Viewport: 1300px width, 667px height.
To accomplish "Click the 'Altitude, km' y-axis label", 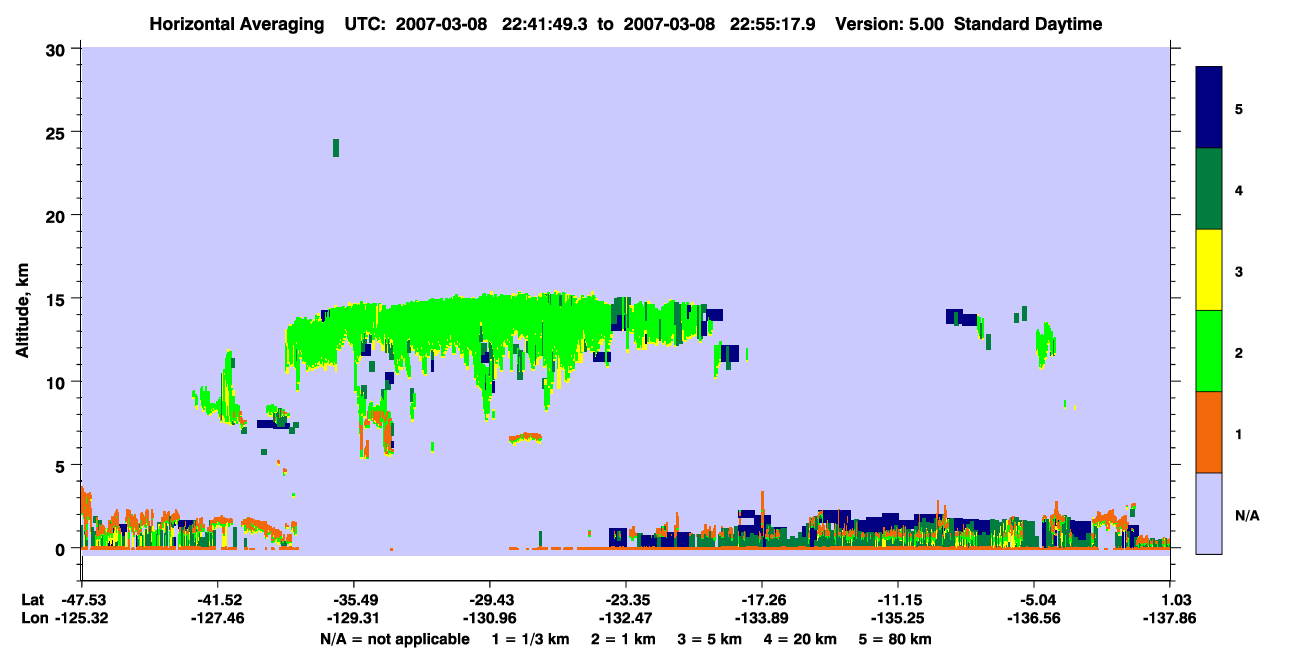I will point(21,310).
